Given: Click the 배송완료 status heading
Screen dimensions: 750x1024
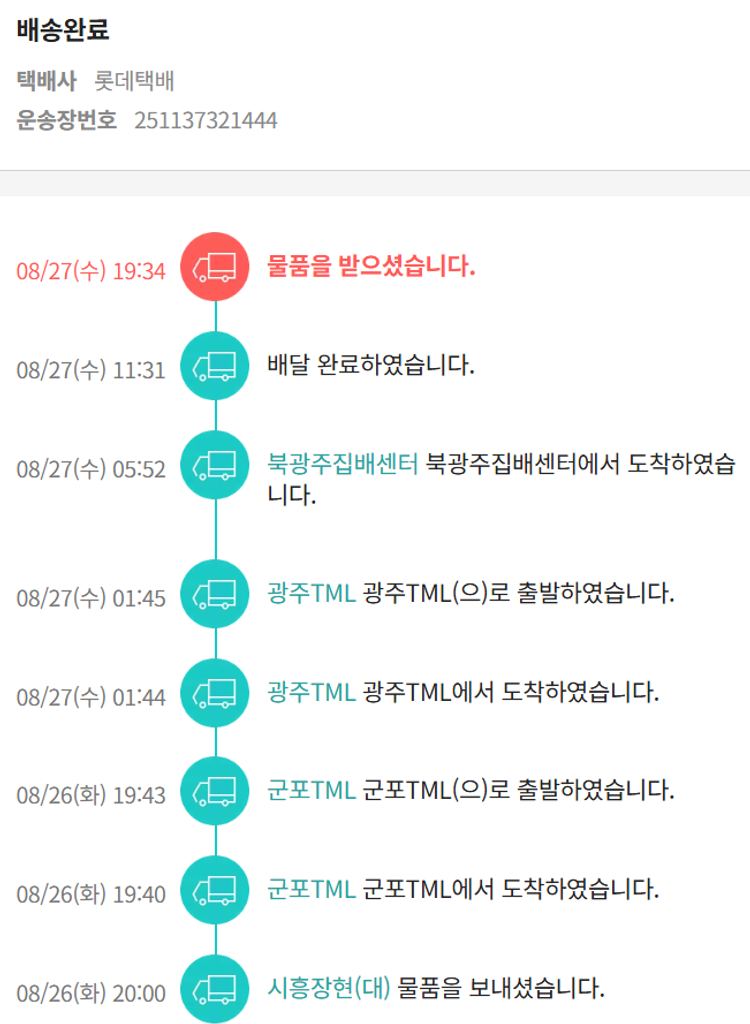Looking at the screenshot, I should 63,30.
